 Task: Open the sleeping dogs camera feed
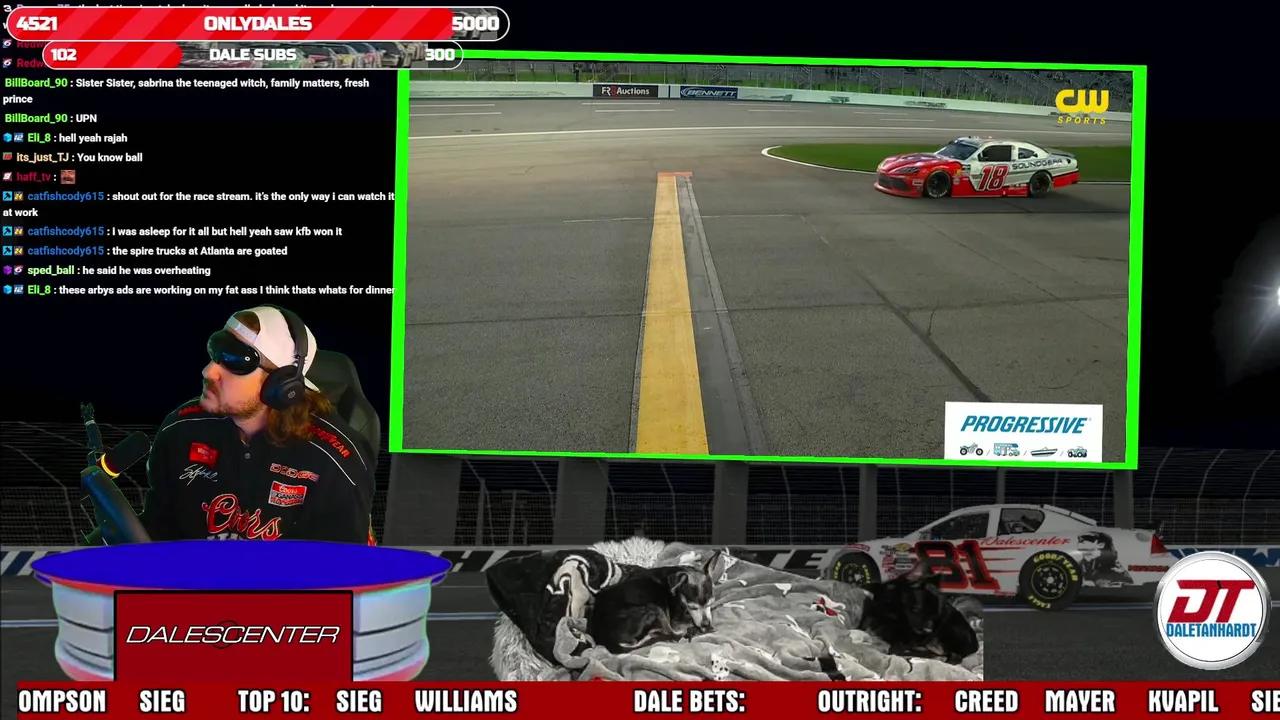pyautogui.click(x=735, y=610)
